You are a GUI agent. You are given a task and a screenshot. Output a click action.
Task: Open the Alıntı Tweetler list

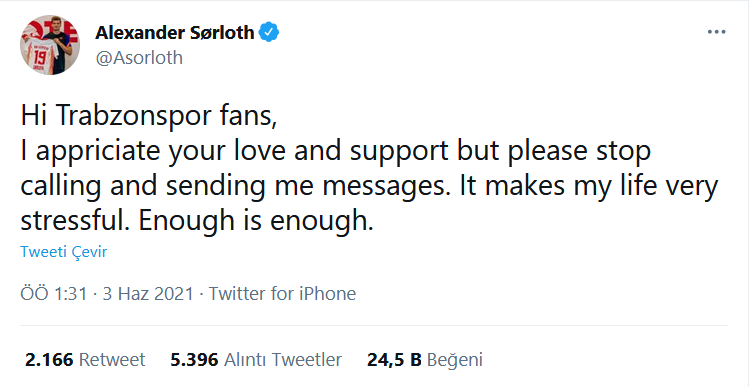[283, 359]
